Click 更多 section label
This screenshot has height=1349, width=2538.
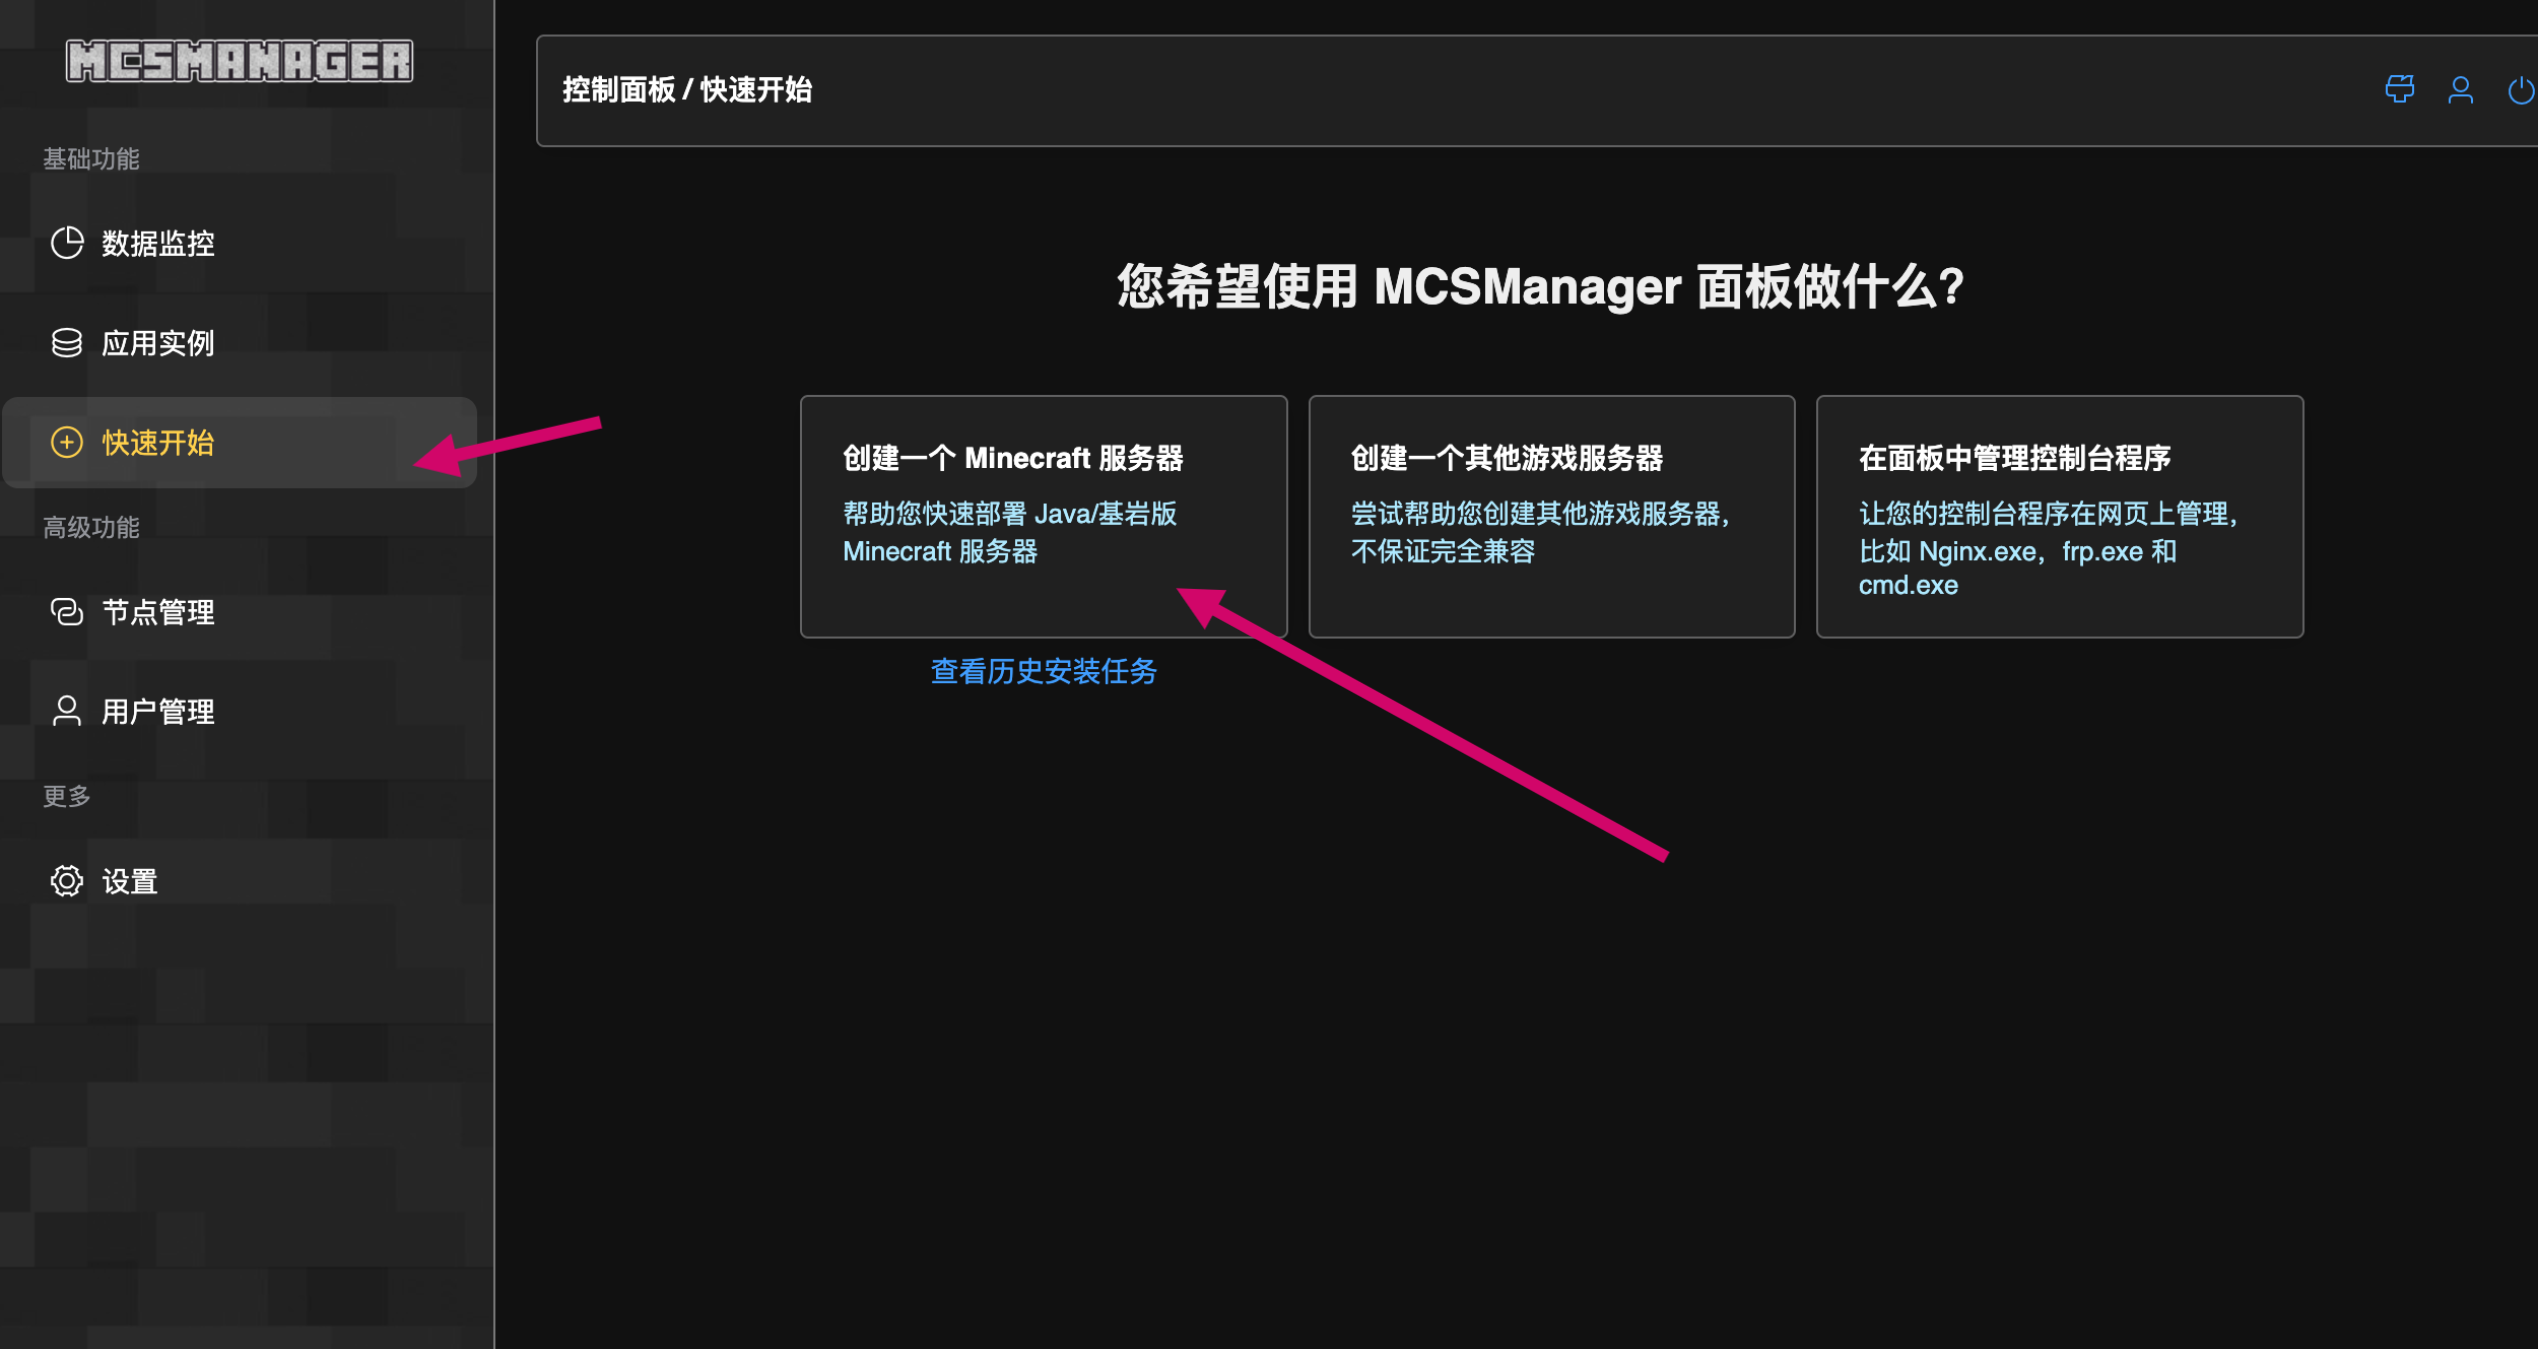[x=67, y=796]
